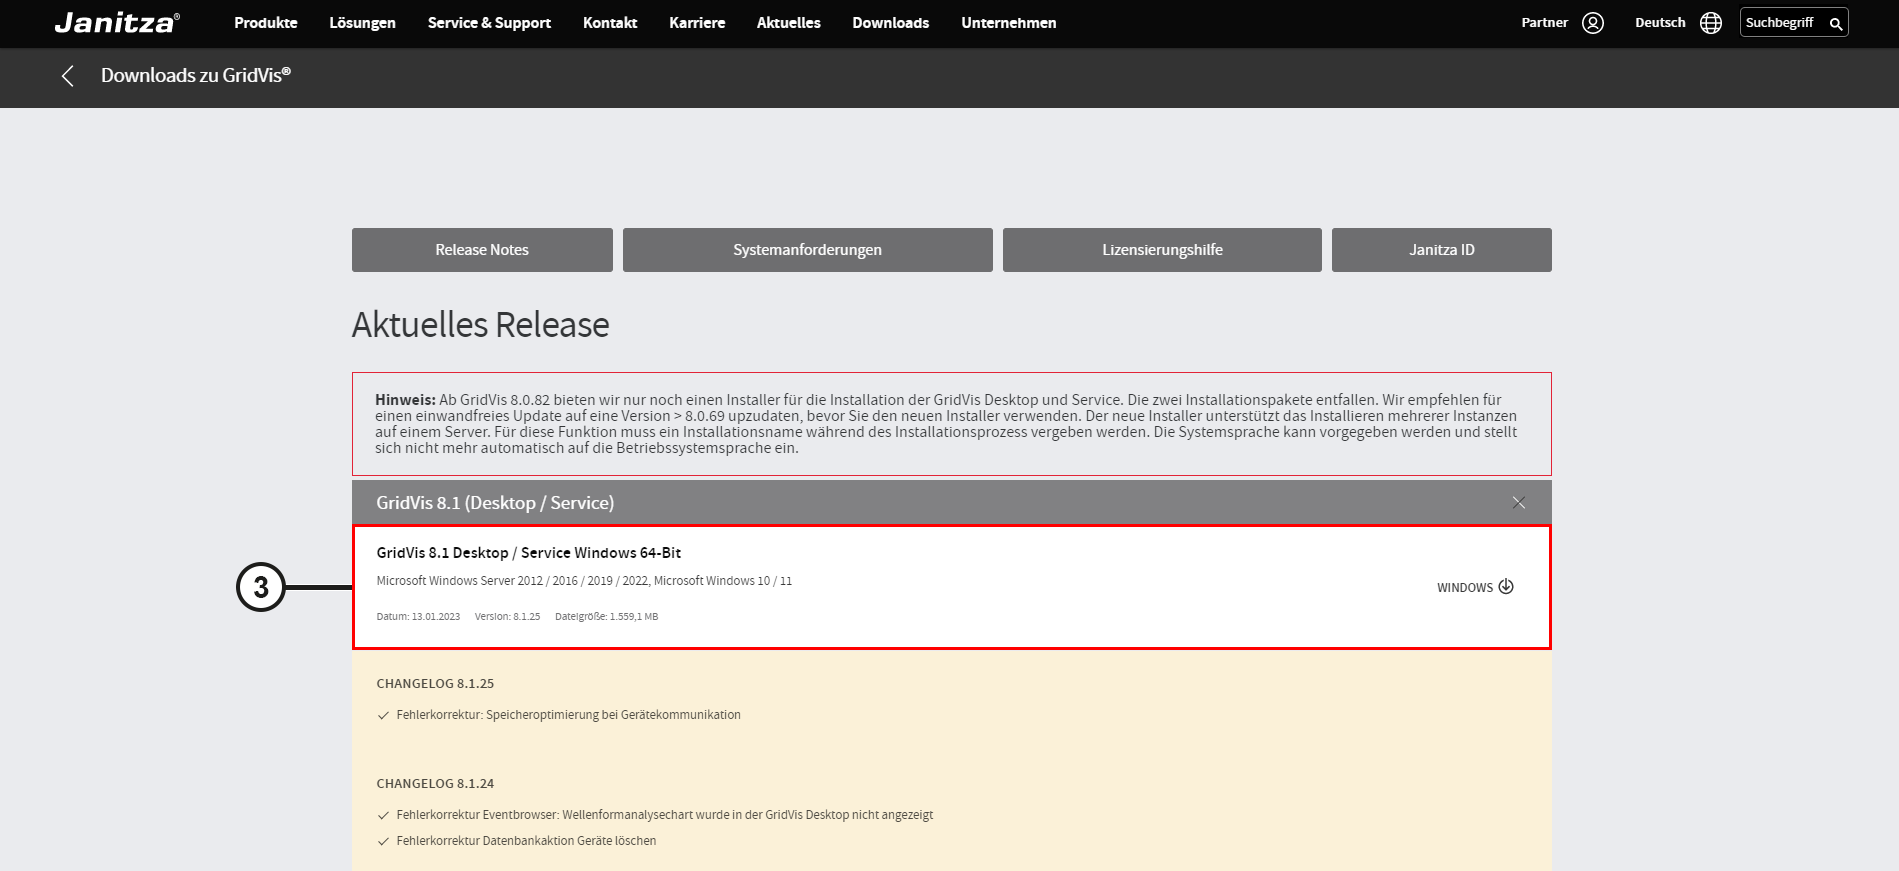Image resolution: width=1899 pixels, height=871 pixels.
Task: Go to the Kontakt page
Action: tap(610, 23)
